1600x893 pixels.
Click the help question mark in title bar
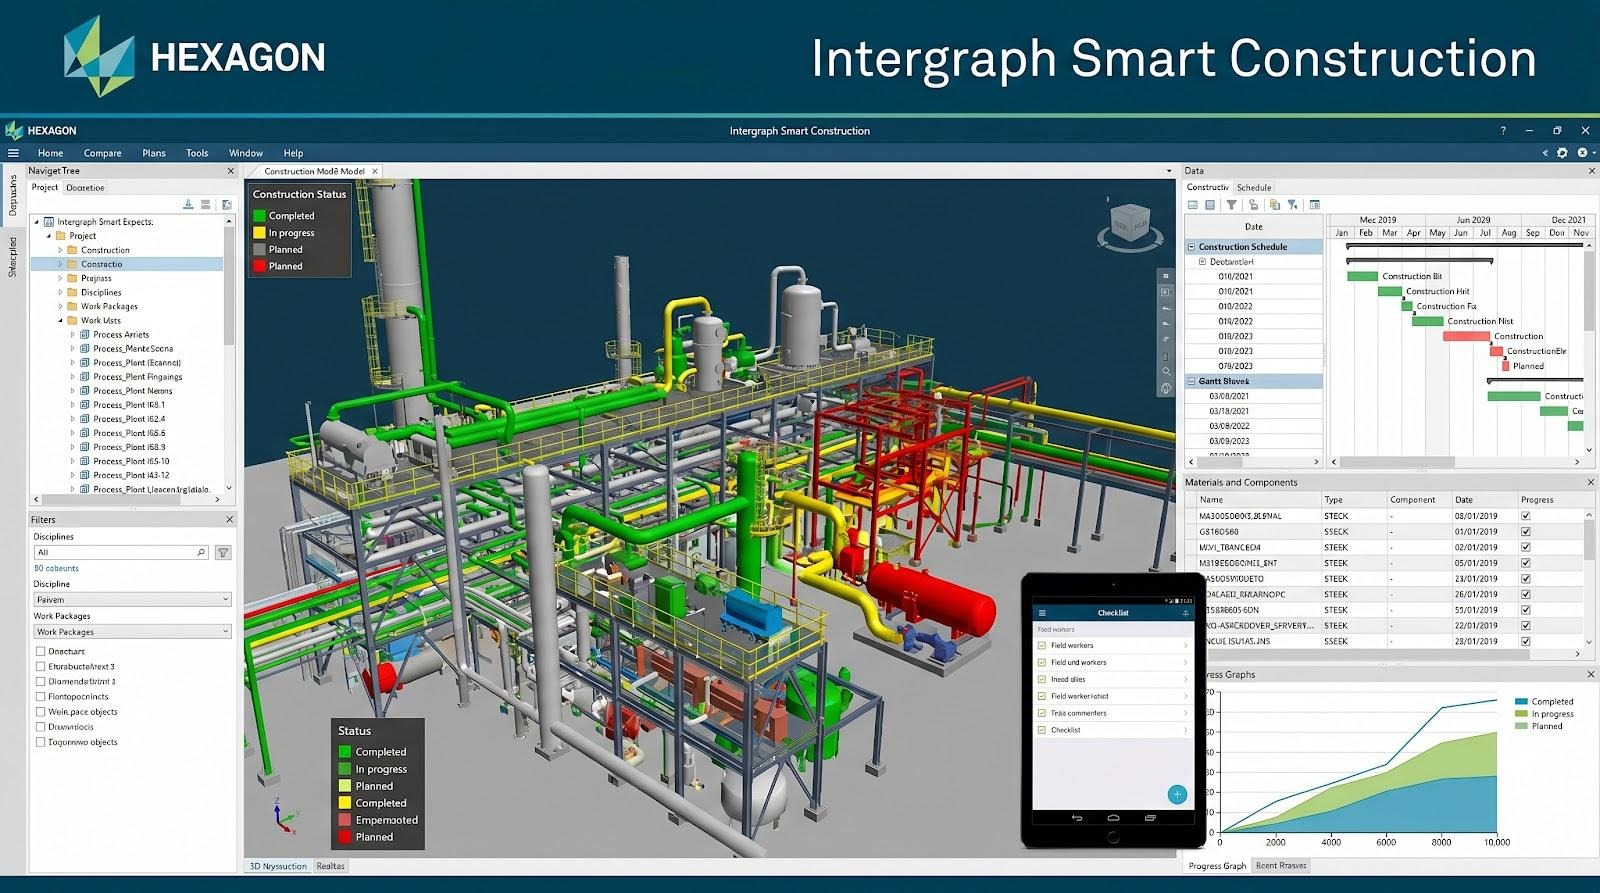[1502, 130]
